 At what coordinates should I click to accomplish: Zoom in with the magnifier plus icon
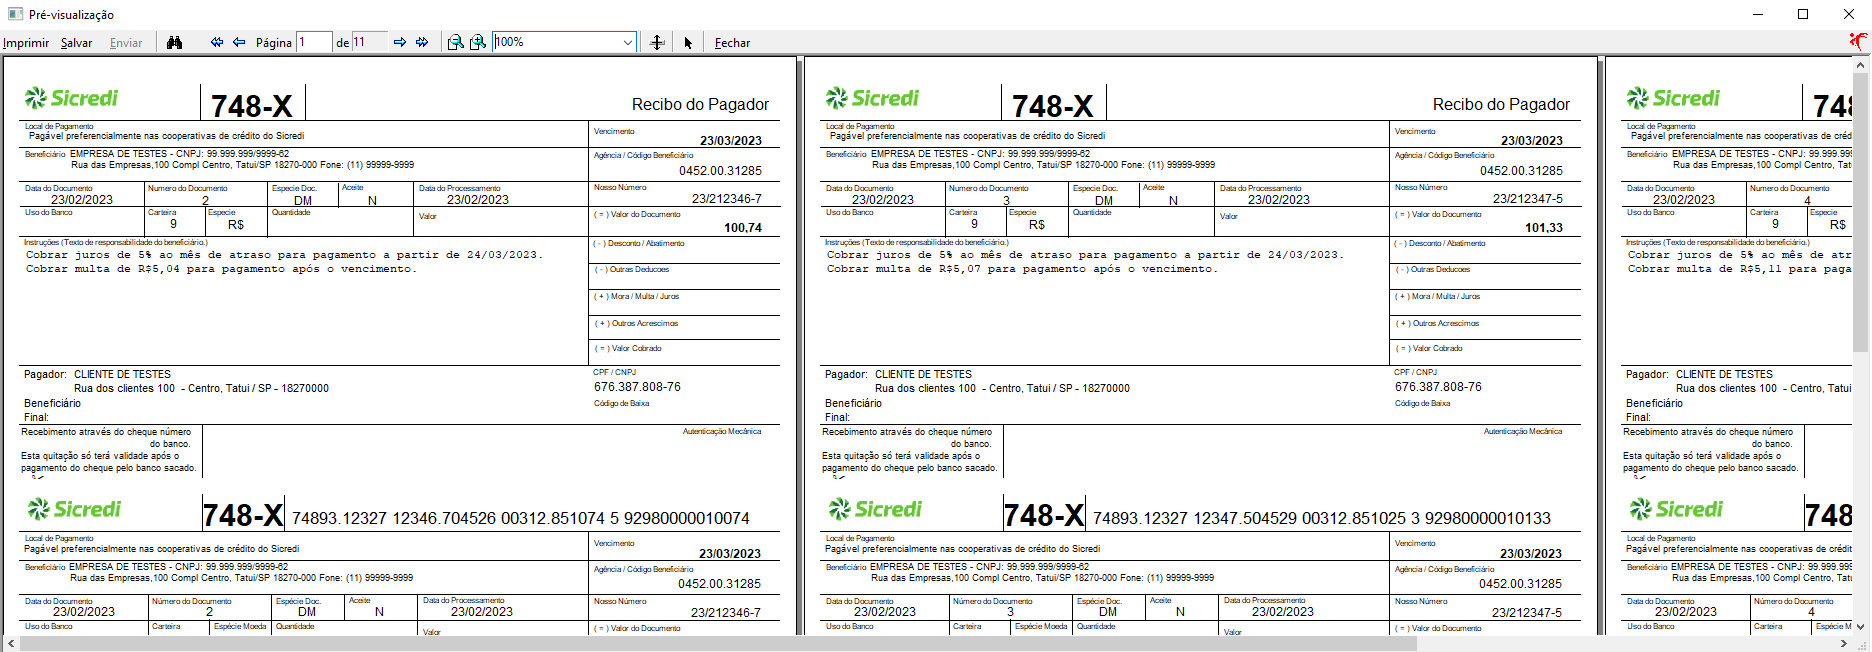tap(478, 42)
